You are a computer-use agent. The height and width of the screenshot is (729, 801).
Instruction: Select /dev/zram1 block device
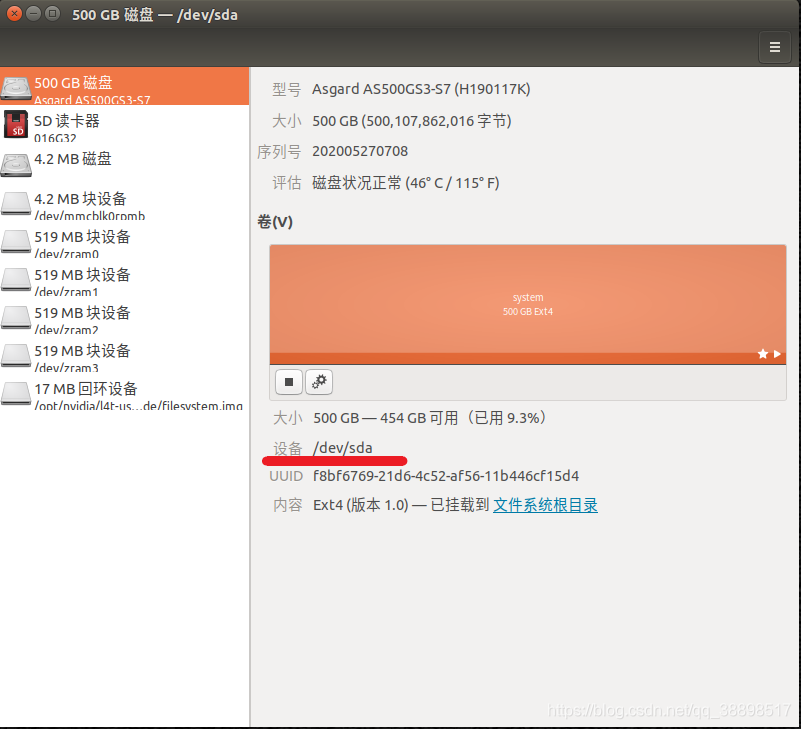click(x=124, y=280)
